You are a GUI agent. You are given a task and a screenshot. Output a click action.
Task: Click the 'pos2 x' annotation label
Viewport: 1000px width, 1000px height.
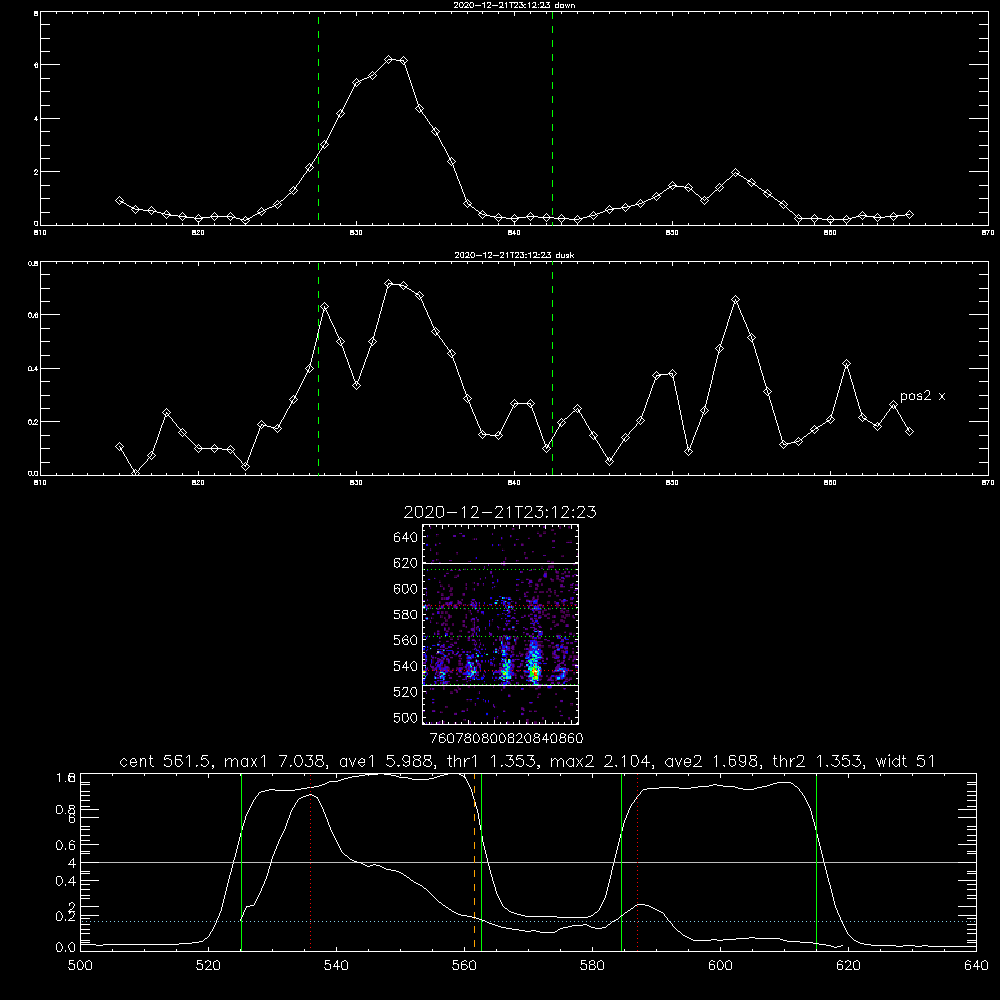[x=922, y=396]
